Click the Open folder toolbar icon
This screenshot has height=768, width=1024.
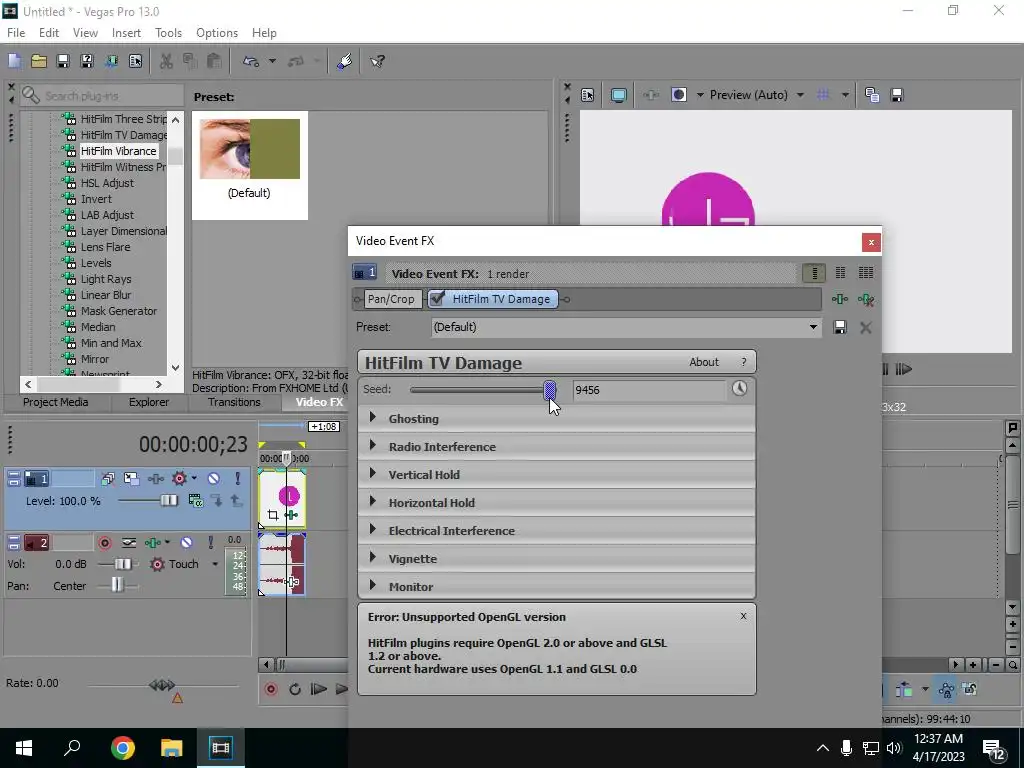click(x=39, y=61)
